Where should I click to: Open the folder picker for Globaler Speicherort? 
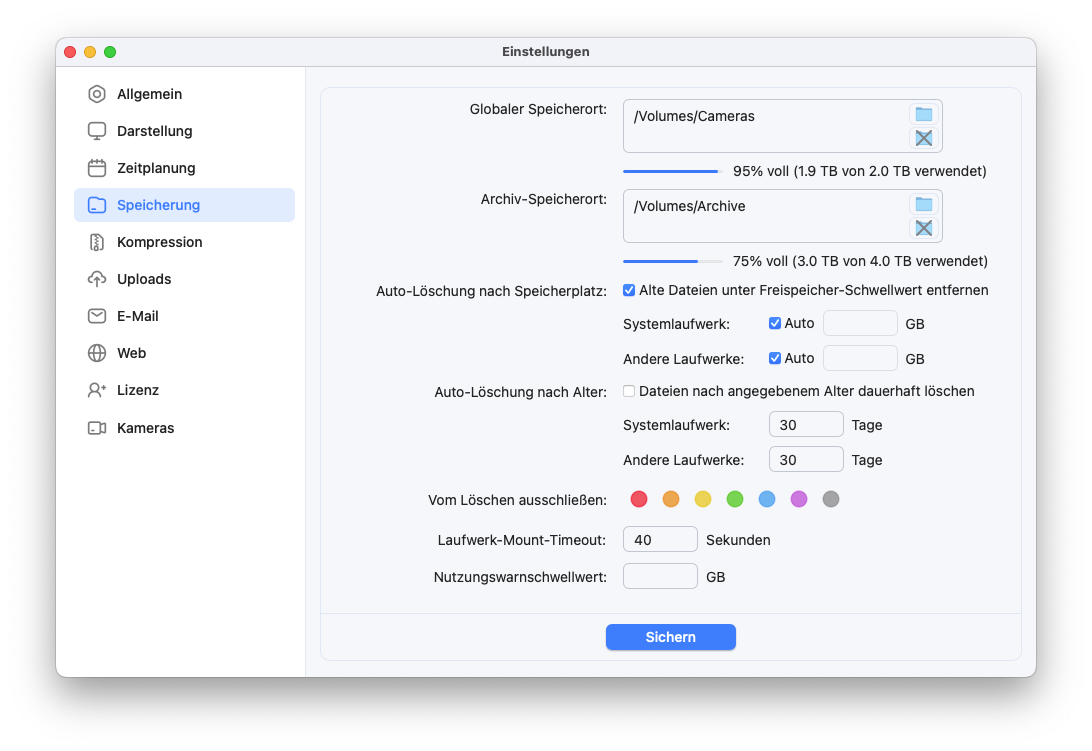pos(924,114)
